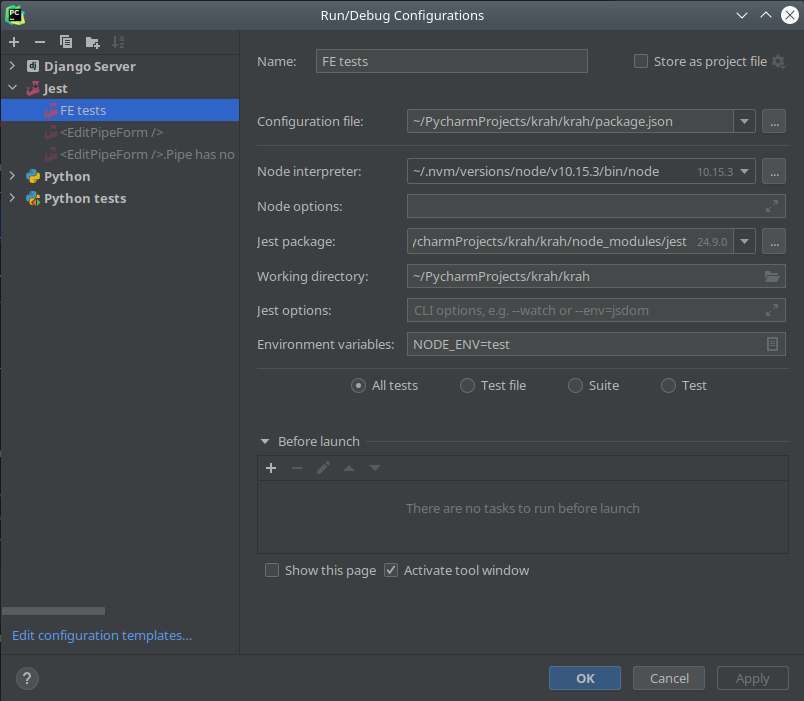Uncheck Activate tool window
The width and height of the screenshot is (804, 701).
[391, 570]
